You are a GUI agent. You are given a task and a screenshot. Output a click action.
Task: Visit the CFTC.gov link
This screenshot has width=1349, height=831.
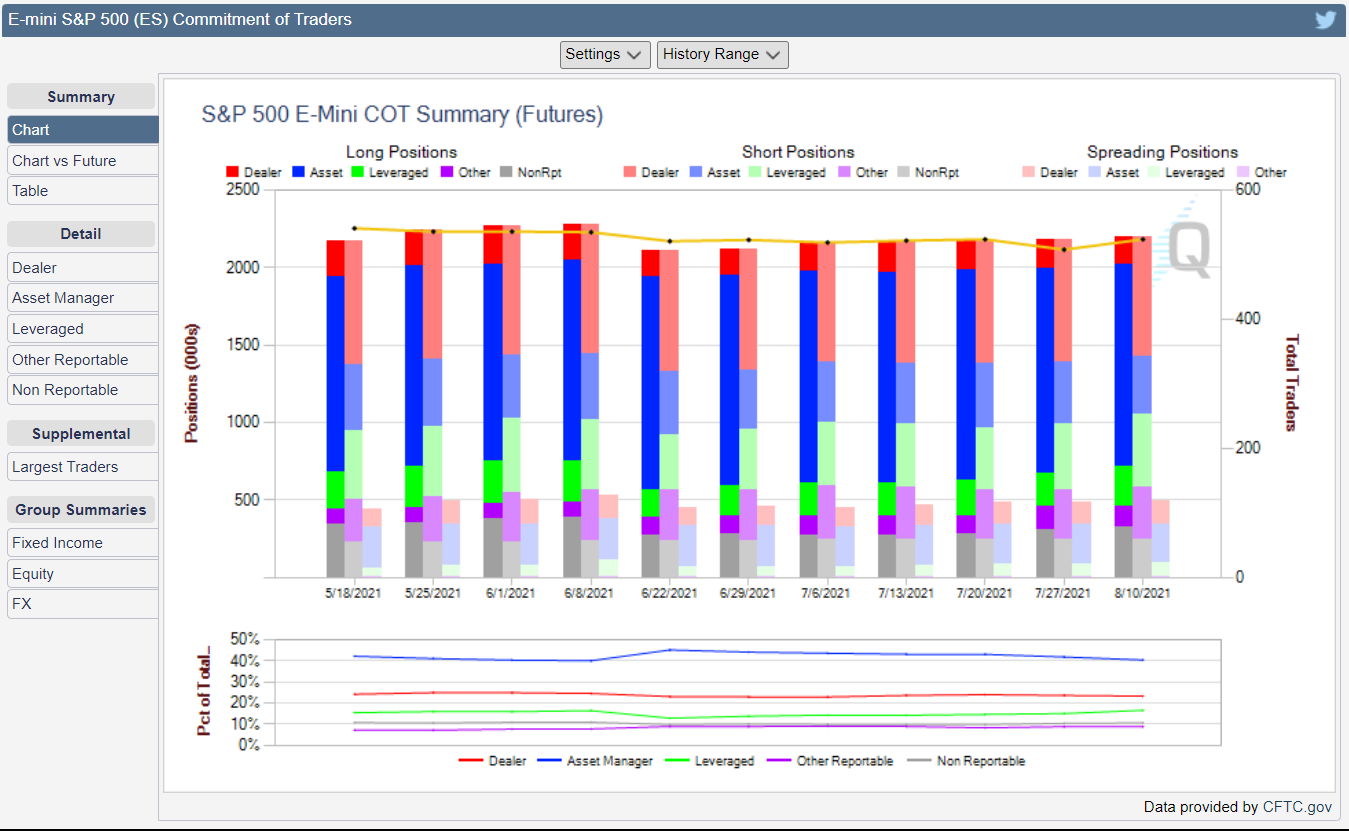[1297, 806]
